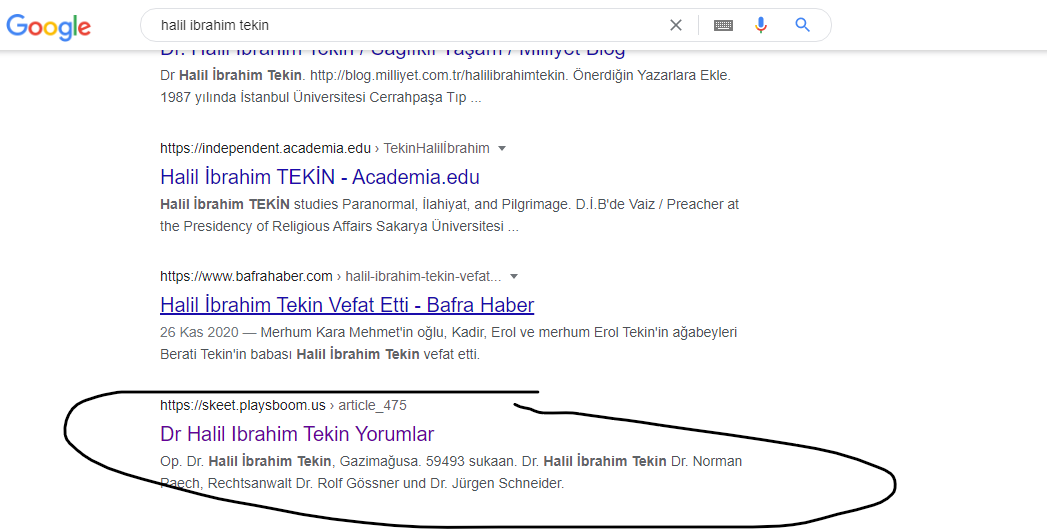Viewport: 1047px width, 531px height.
Task: Clear the search box with X
Action: tap(676, 25)
